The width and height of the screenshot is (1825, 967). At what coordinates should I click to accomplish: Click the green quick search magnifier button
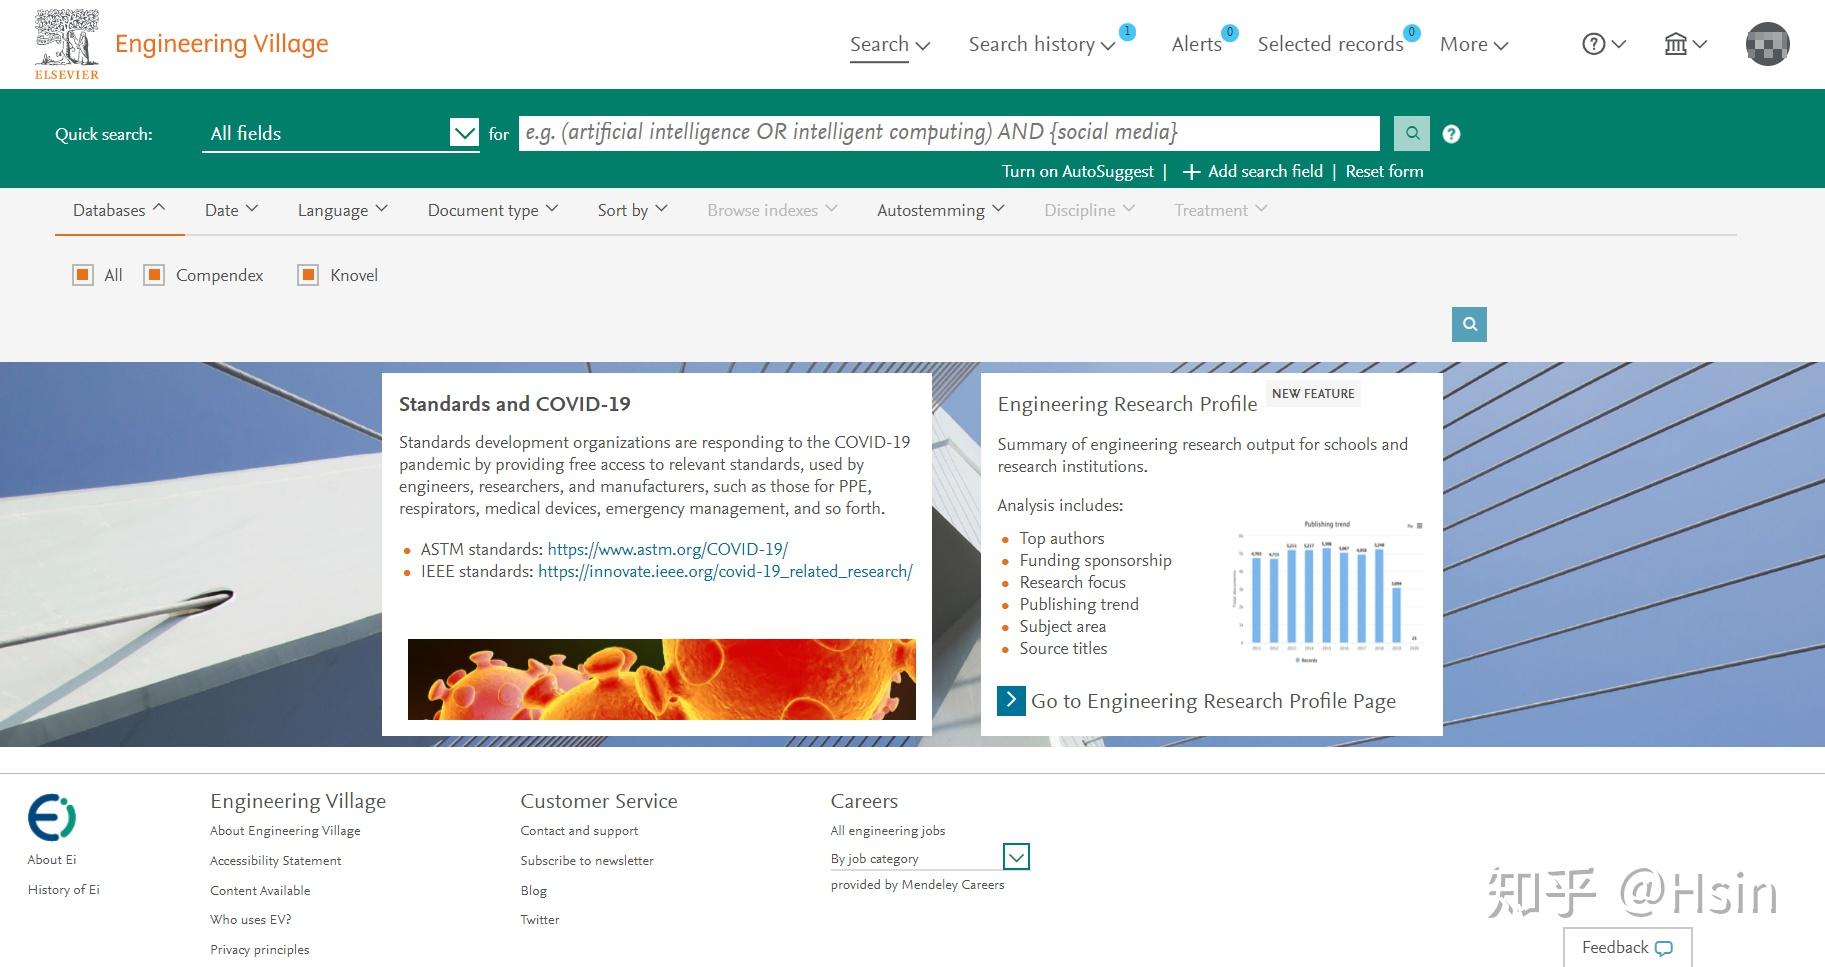coord(1412,133)
